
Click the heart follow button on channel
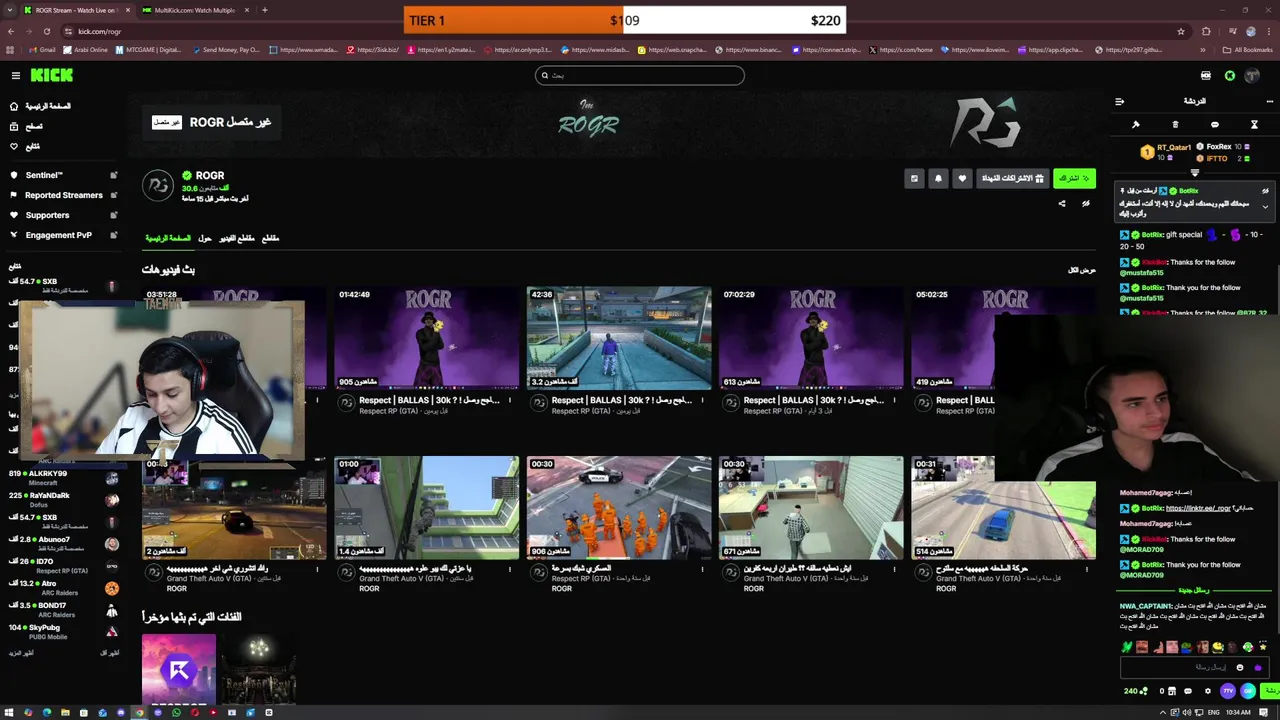pos(962,178)
